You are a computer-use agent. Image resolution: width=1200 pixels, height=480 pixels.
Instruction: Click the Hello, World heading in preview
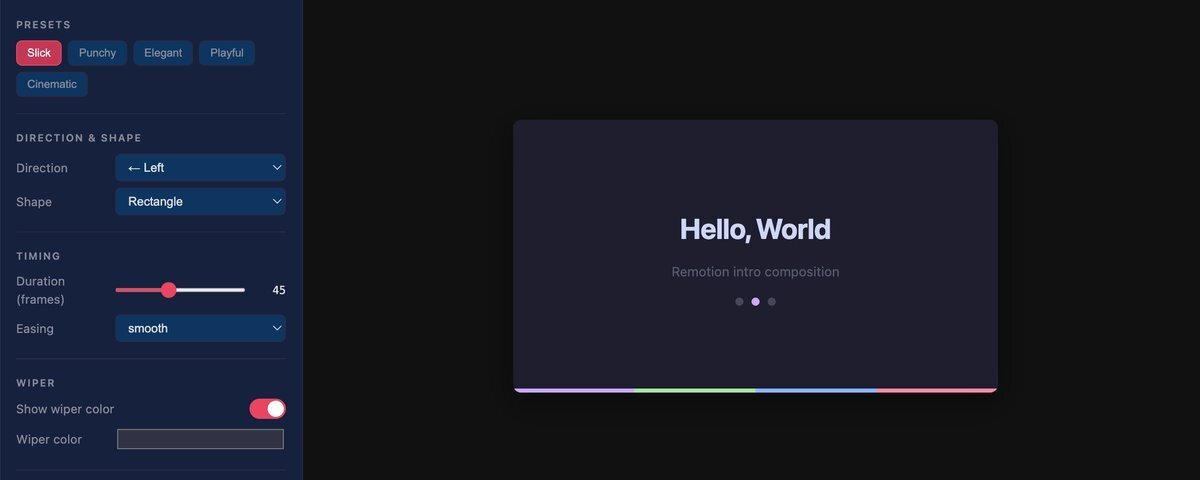[x=755, y=229]
